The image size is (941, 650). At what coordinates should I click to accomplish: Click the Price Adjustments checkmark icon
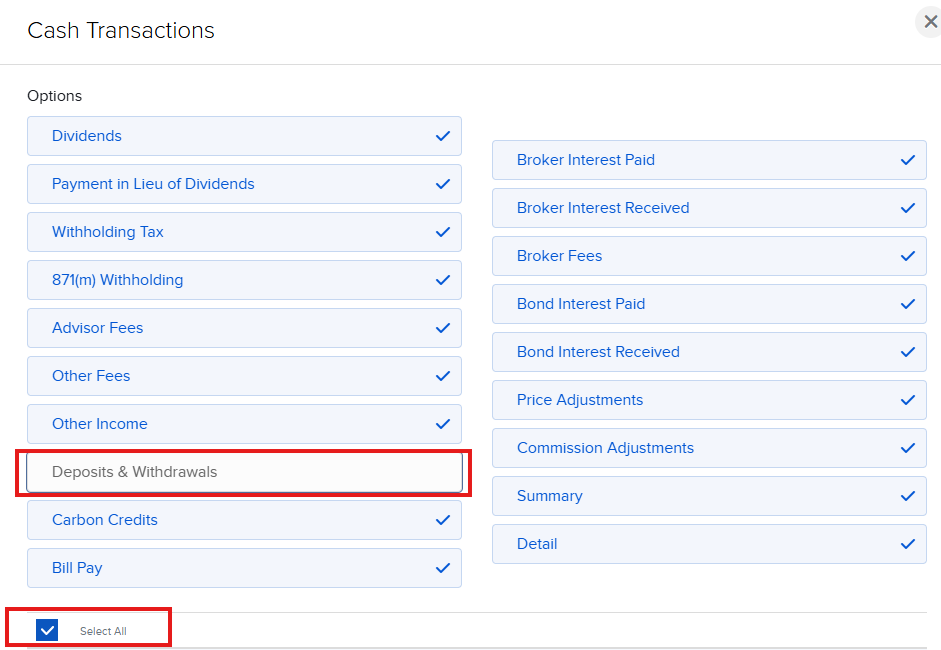(907, 400)
